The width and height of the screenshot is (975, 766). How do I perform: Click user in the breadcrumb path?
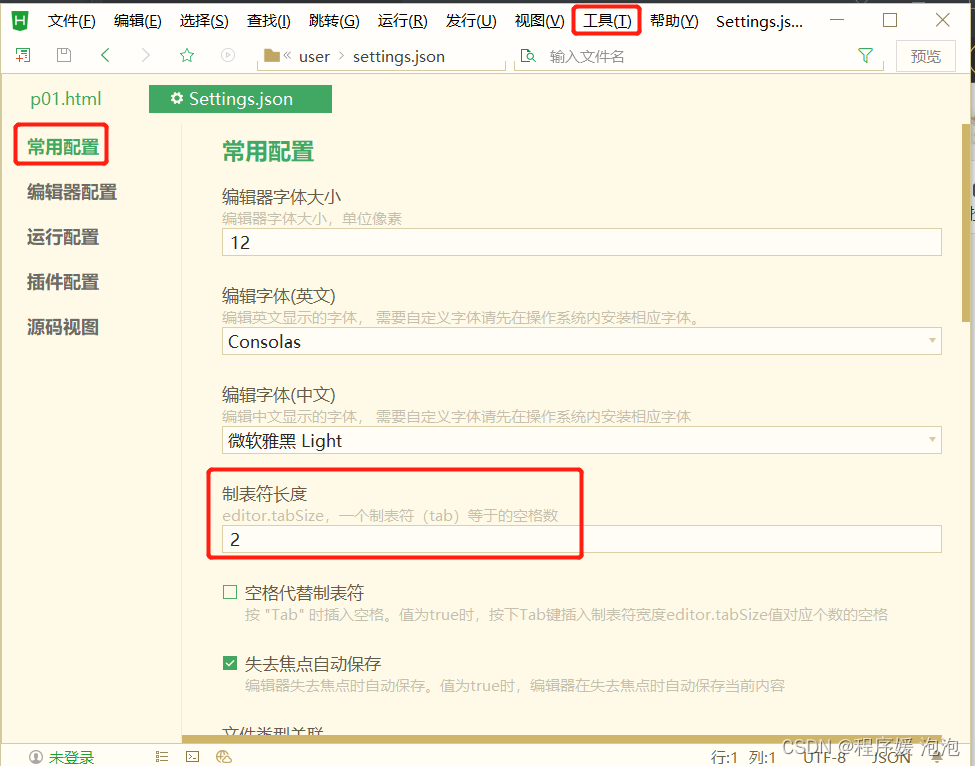tap(314, 57)
